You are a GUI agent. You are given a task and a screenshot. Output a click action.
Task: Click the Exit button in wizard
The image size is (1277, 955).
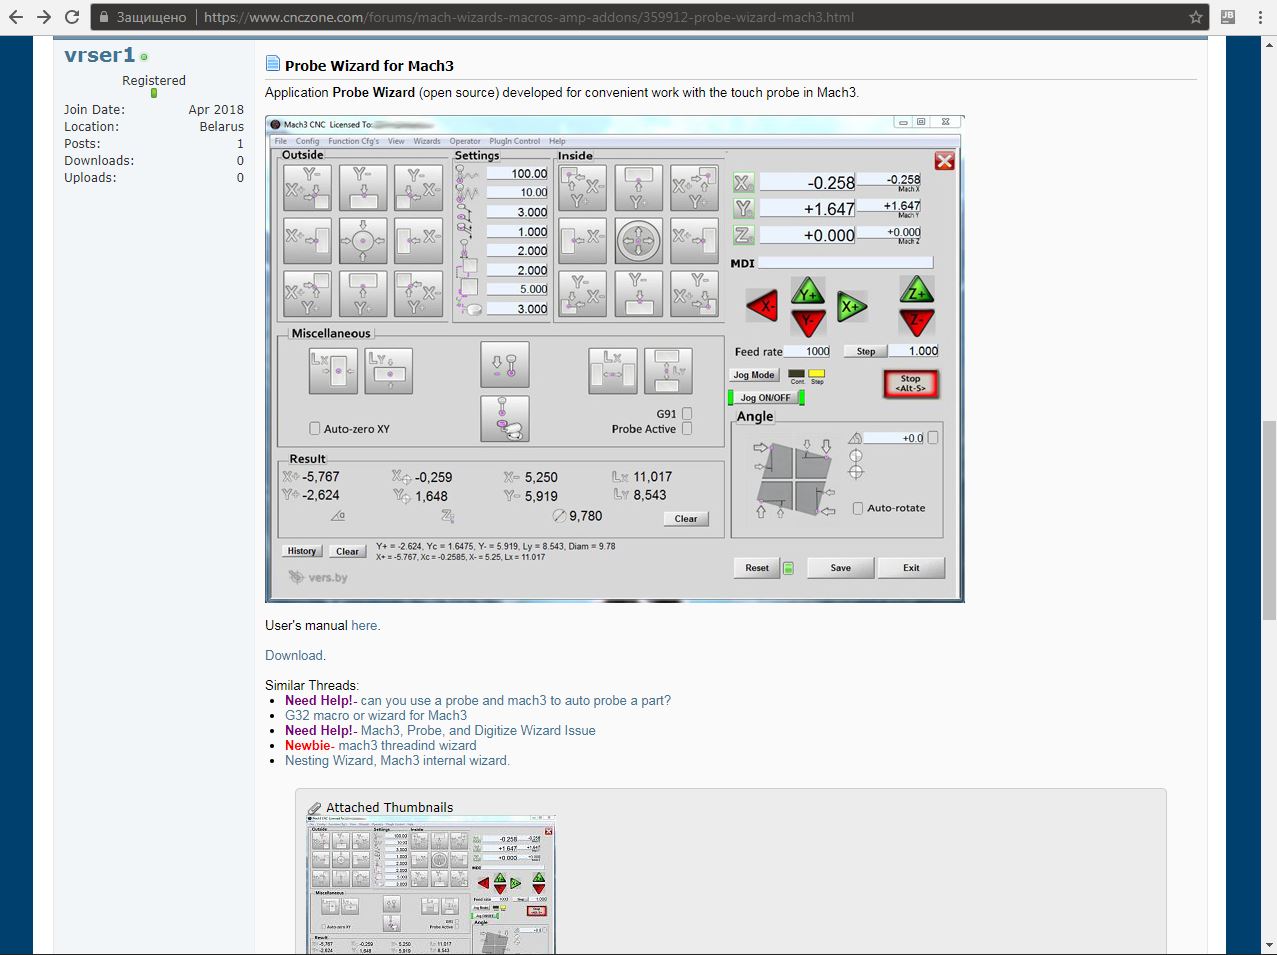[x=911, y=568]
